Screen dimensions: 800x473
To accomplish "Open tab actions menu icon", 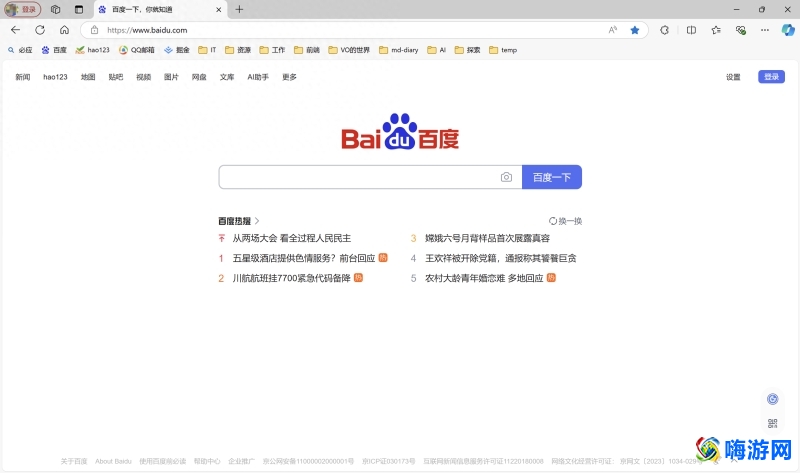I will [79, 9].
